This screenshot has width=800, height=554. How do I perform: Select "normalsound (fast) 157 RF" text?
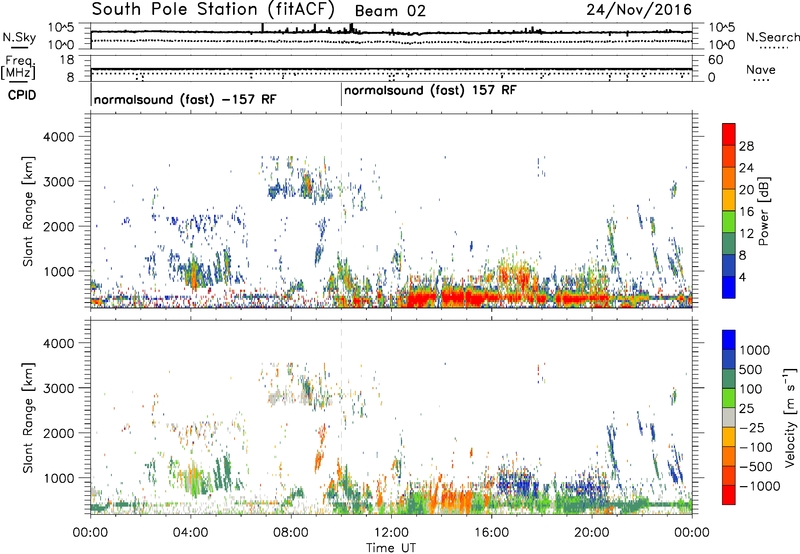tap(430, 90)
